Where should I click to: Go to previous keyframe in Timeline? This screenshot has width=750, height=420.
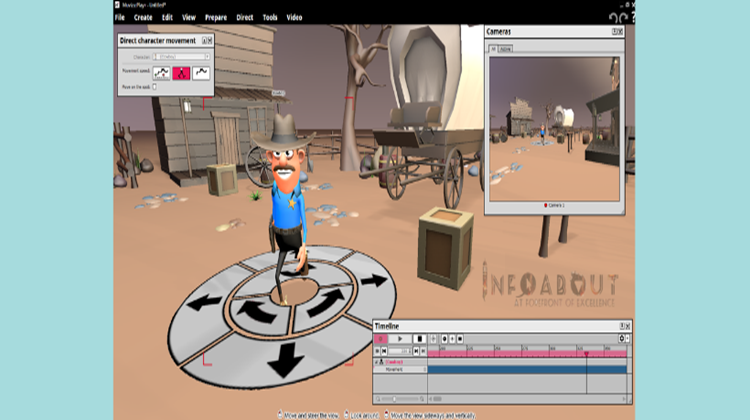pyautogui.click(x=384, y=351)
